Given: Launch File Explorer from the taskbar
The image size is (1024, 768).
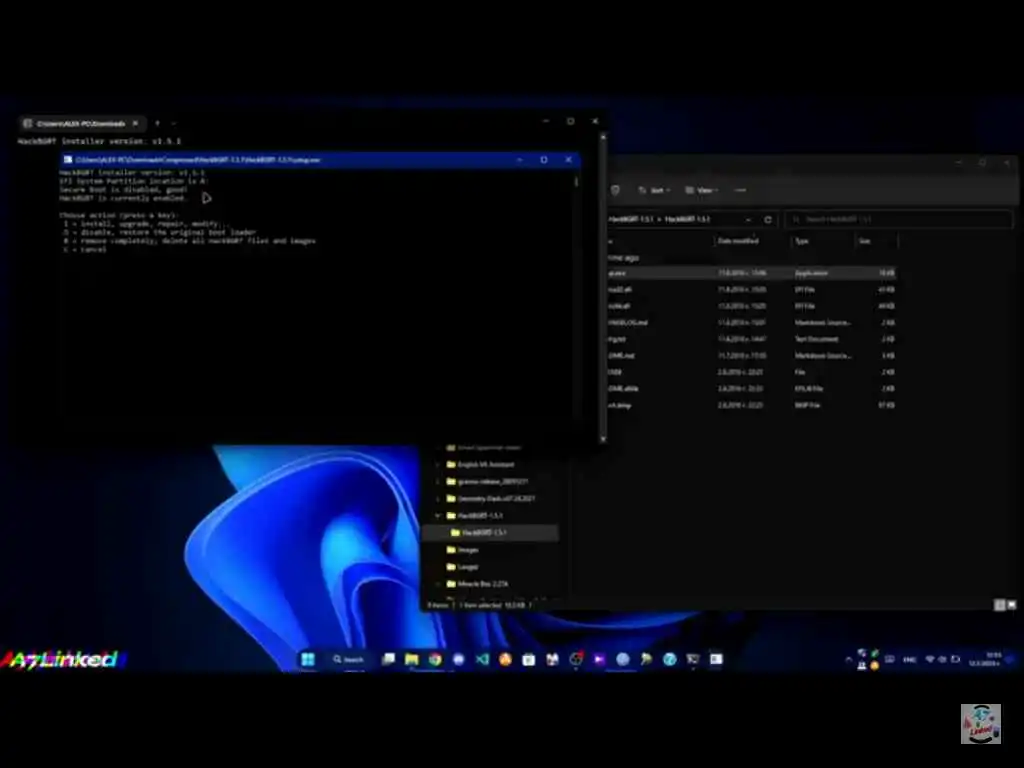Looking at the screenshot, I should coord(411,659).
